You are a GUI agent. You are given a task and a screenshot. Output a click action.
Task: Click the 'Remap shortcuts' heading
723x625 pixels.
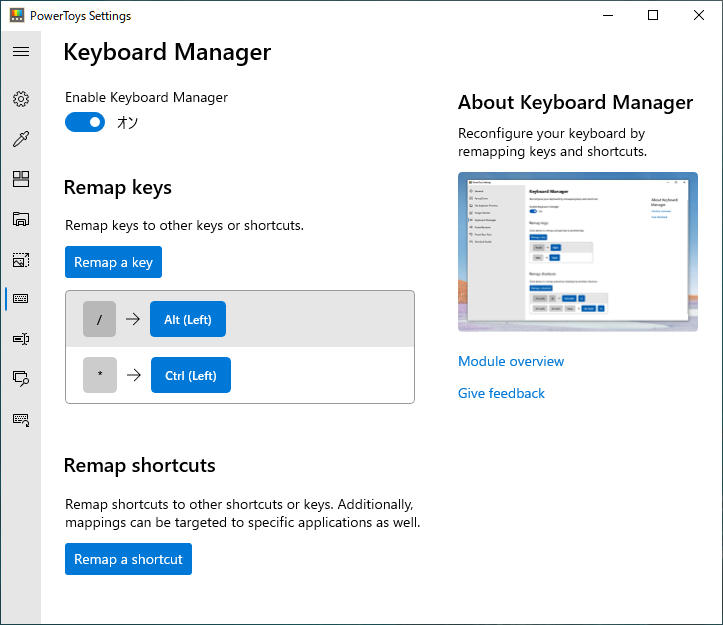pos(140,465)
